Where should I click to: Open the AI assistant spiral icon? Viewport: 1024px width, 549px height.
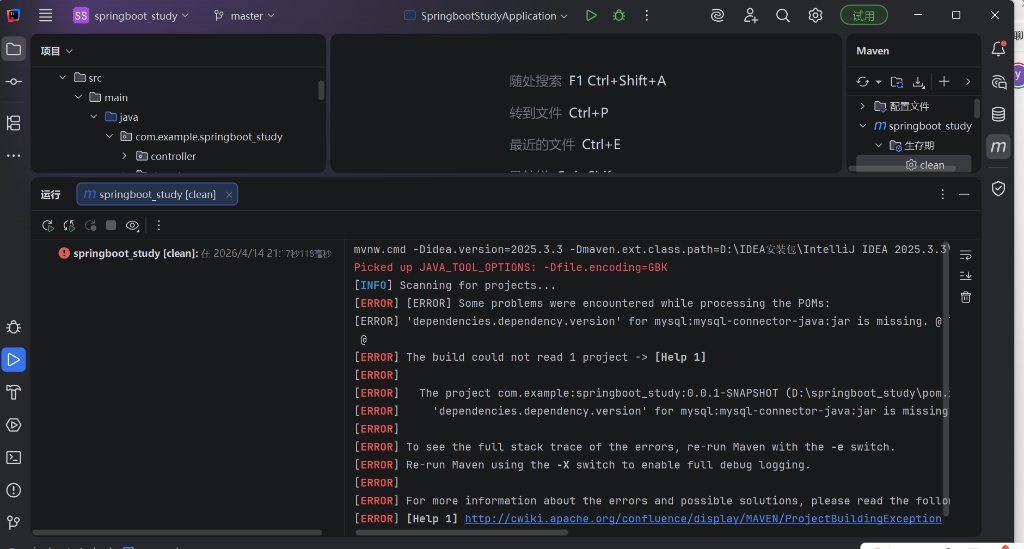(717, 16)
